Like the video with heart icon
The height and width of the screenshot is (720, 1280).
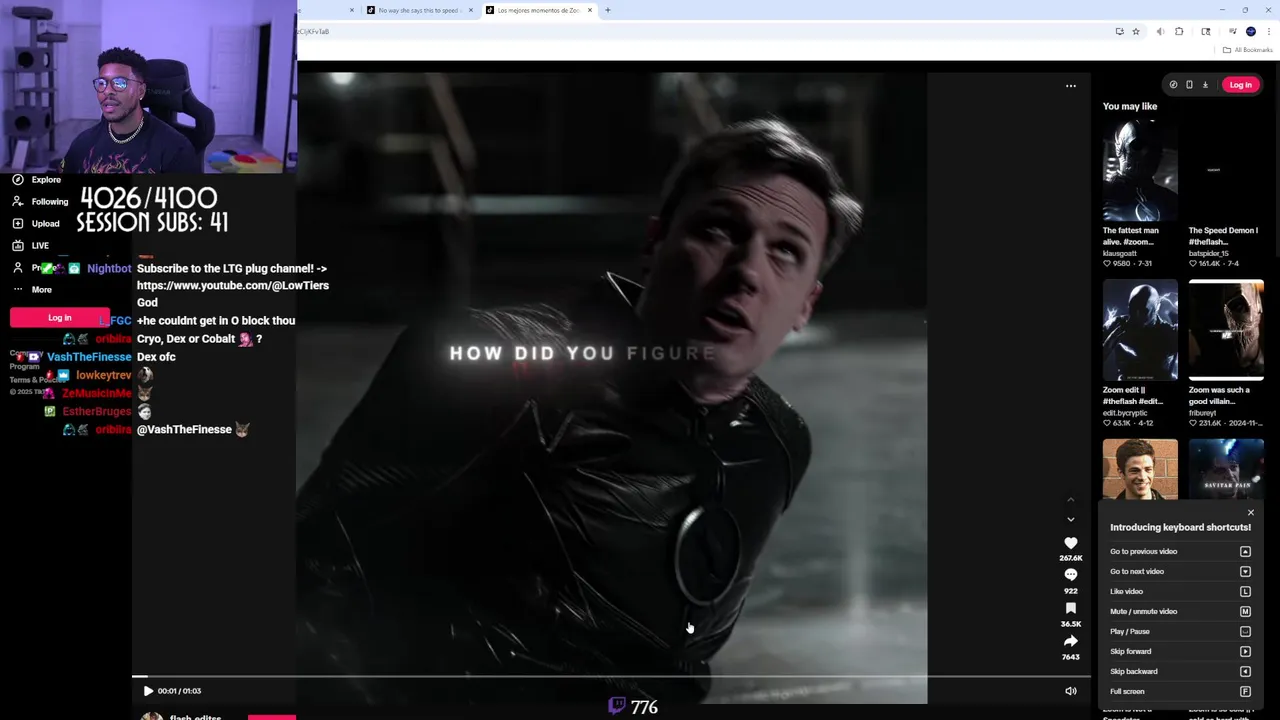1071,543
